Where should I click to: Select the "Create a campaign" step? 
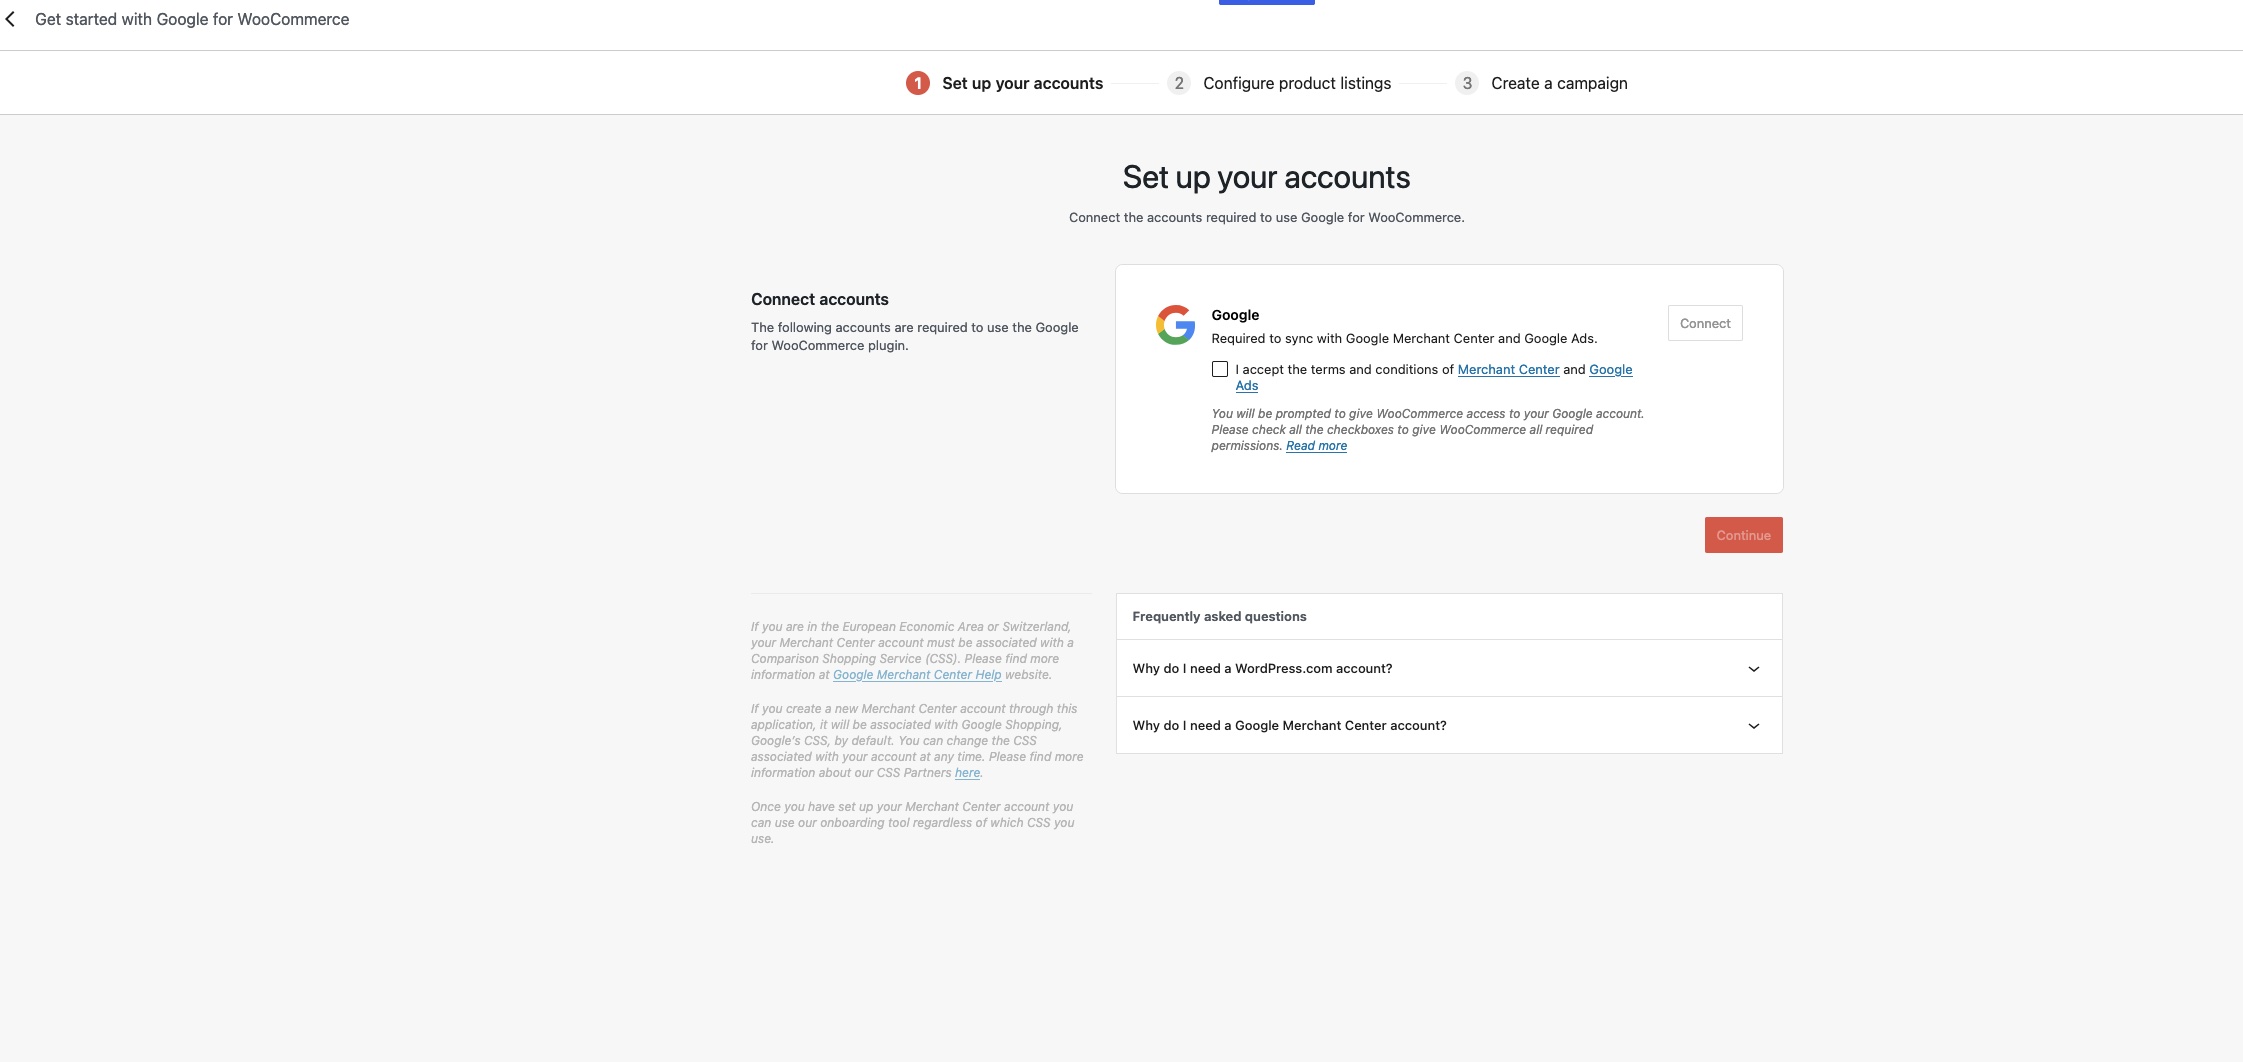[x=1559, y=83]
